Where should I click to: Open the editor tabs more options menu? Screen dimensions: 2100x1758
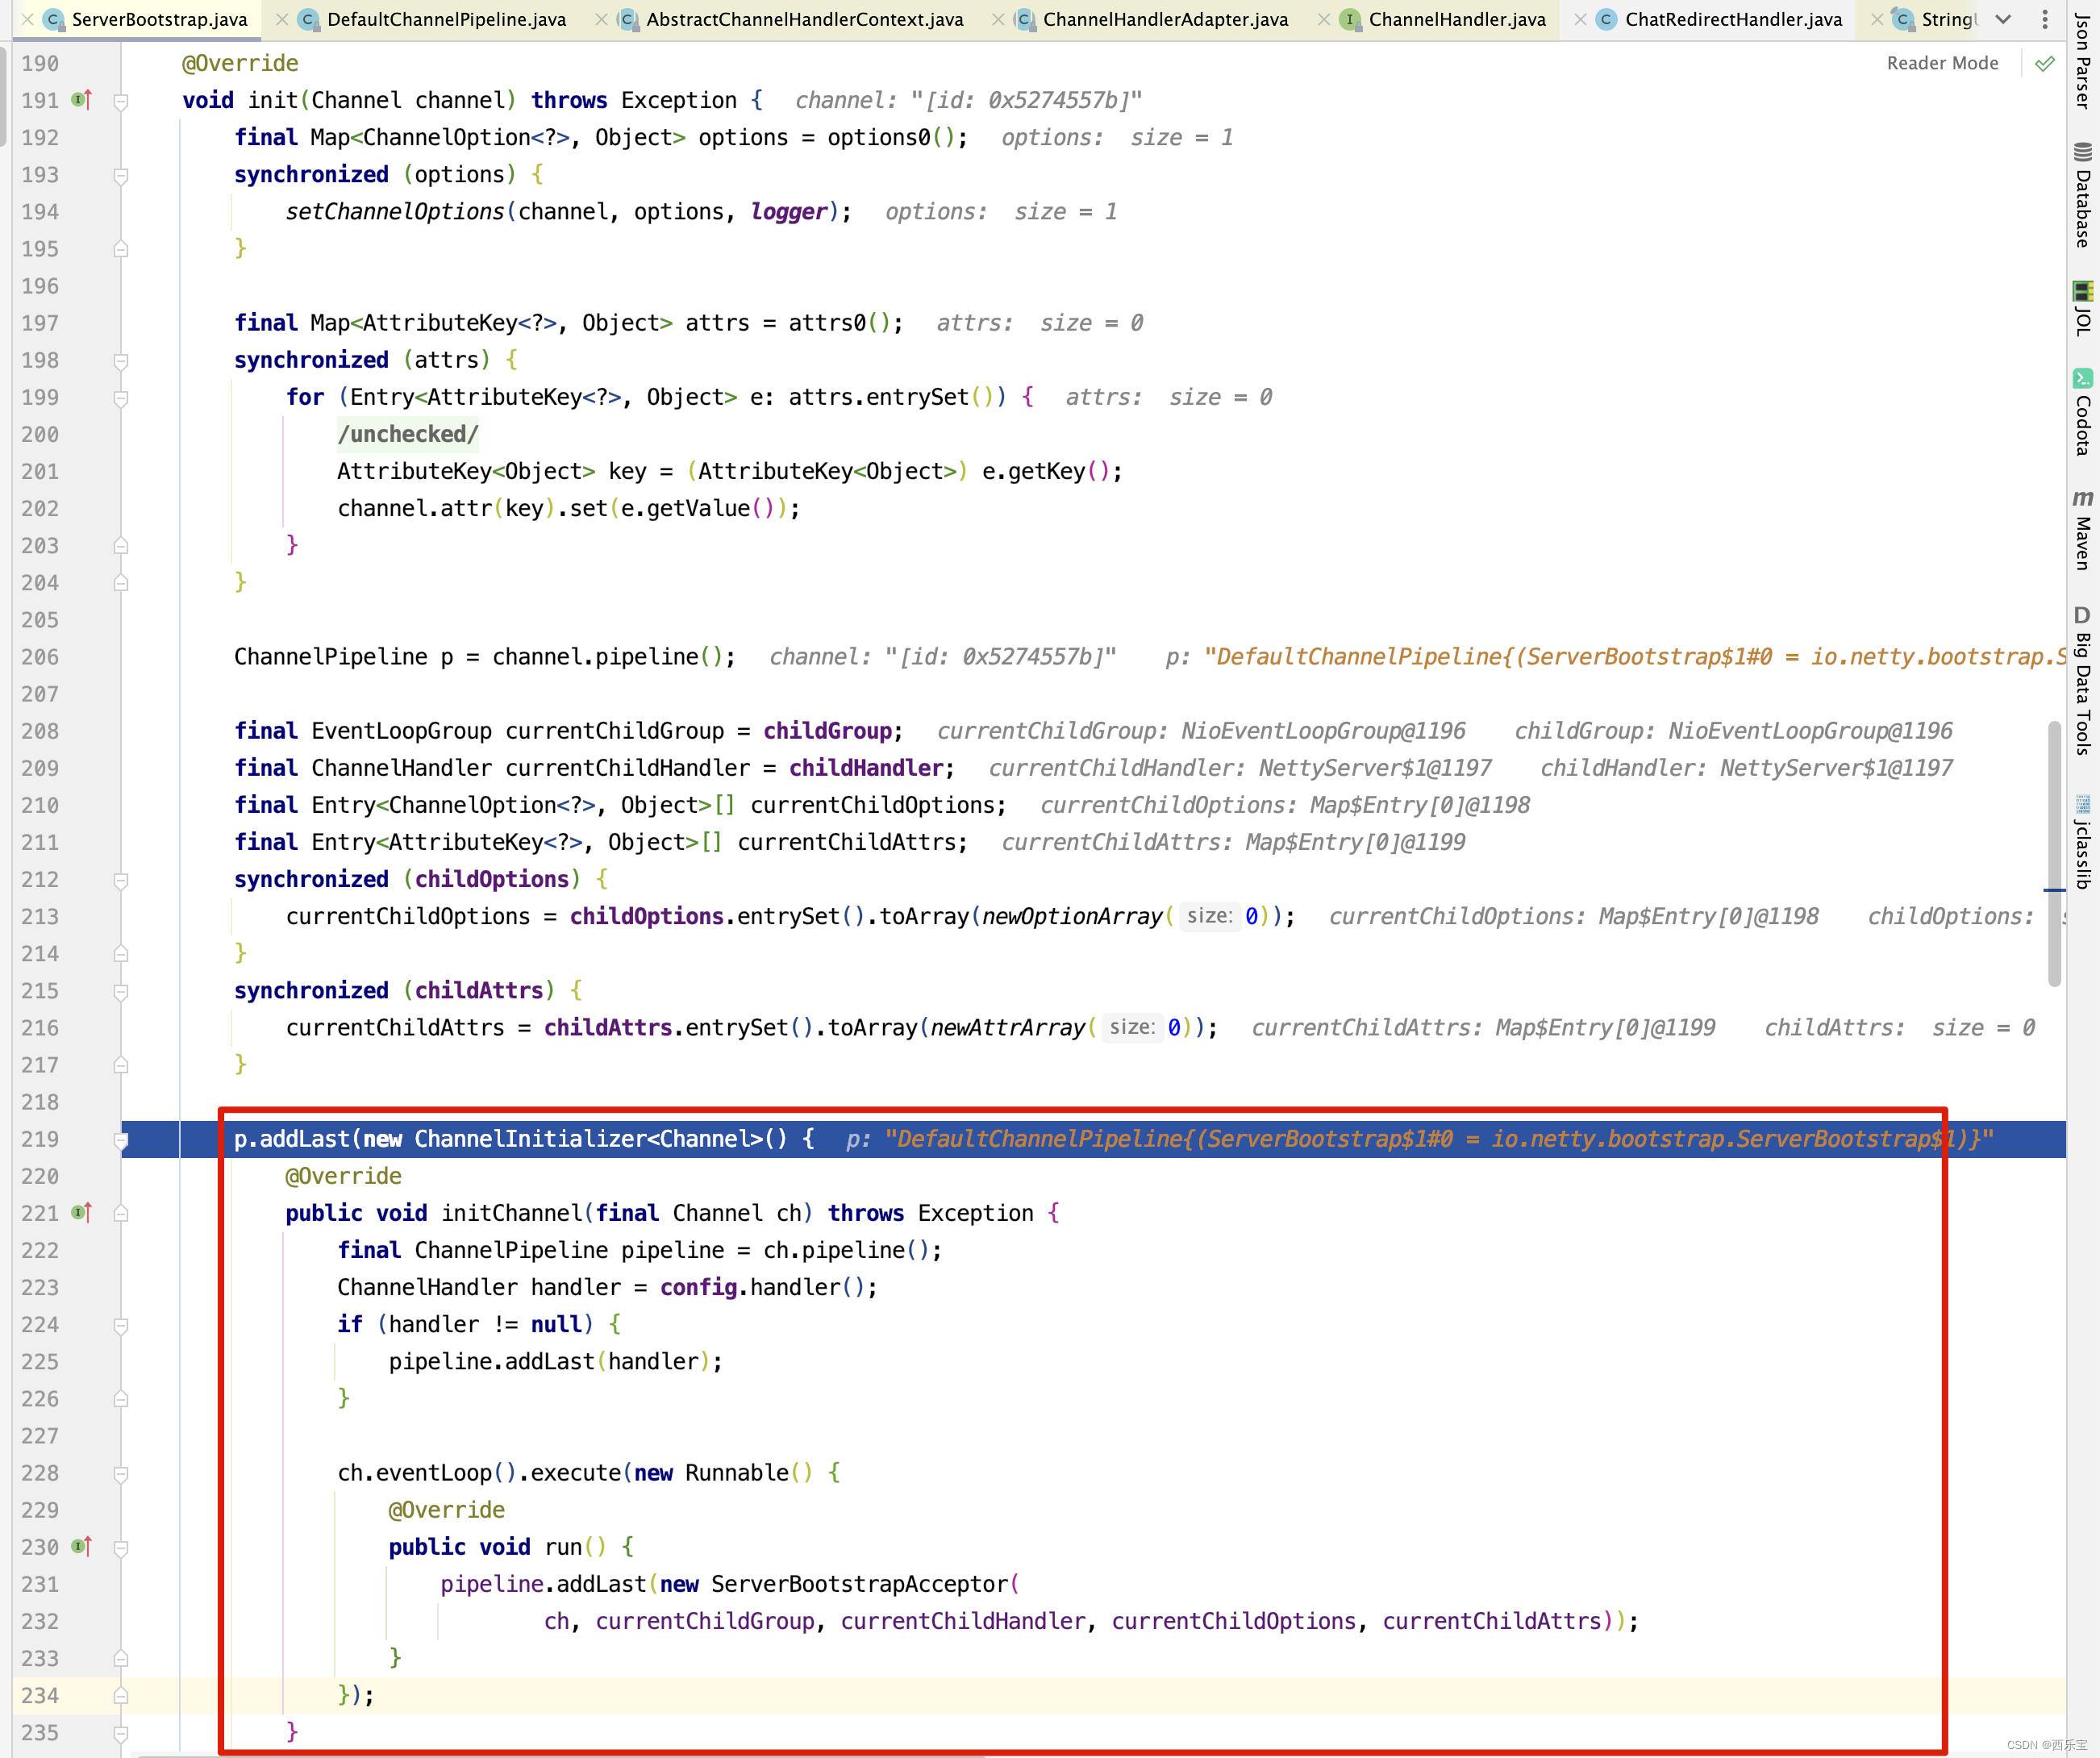2045,19
